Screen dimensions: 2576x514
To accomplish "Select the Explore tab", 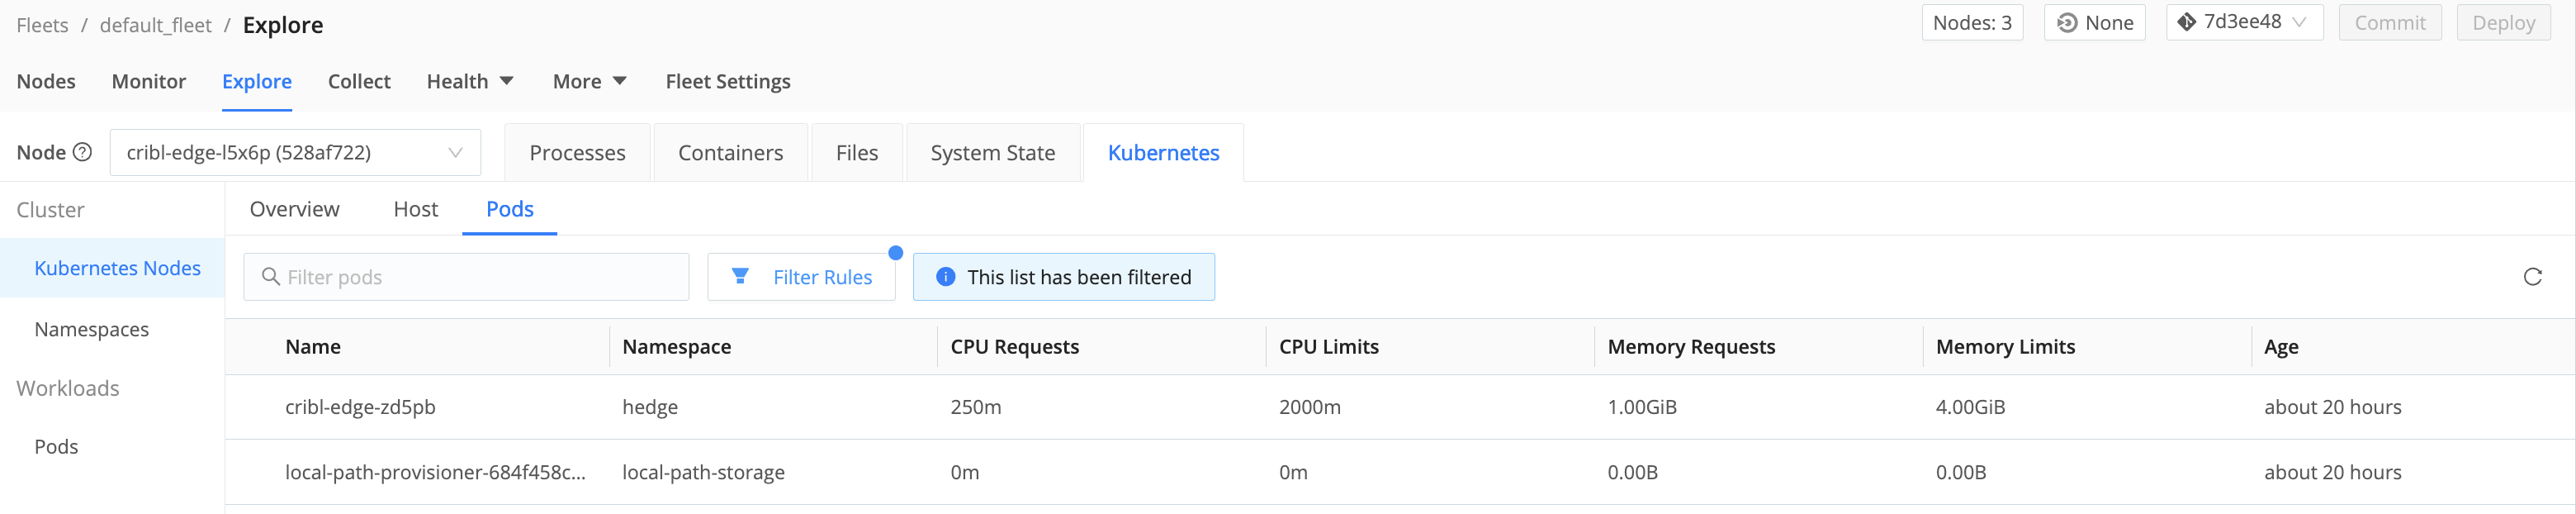I will 257,81.
